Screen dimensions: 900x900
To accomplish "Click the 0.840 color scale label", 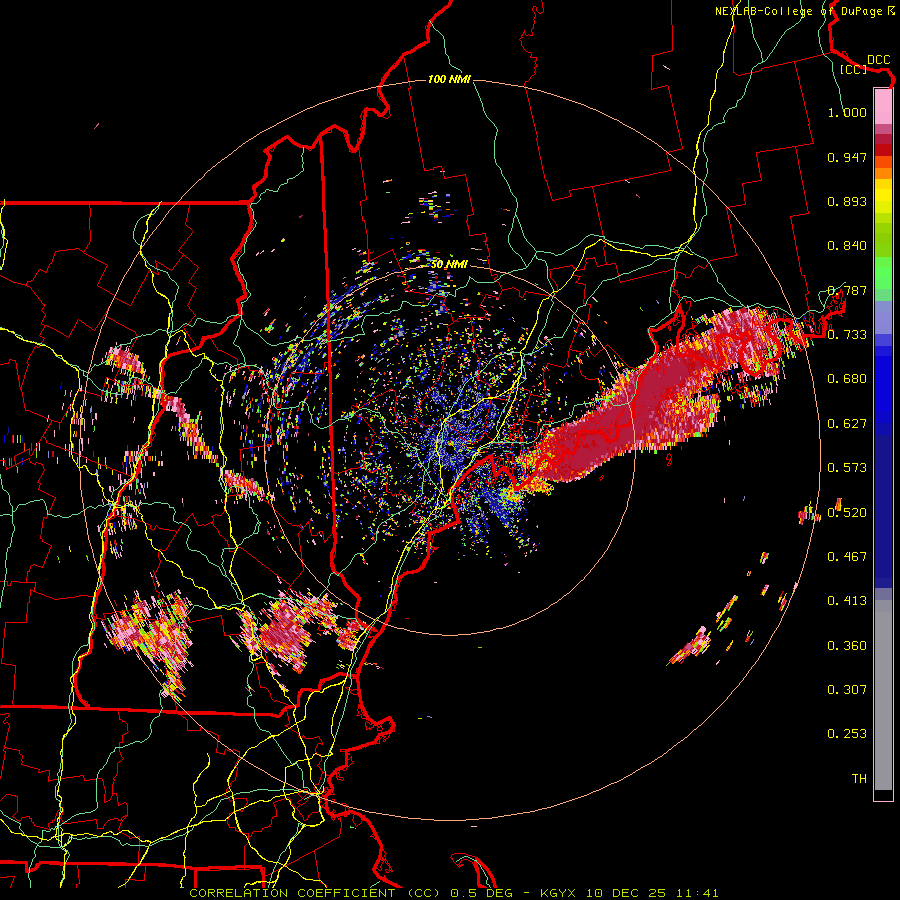I will pos(847,246).
